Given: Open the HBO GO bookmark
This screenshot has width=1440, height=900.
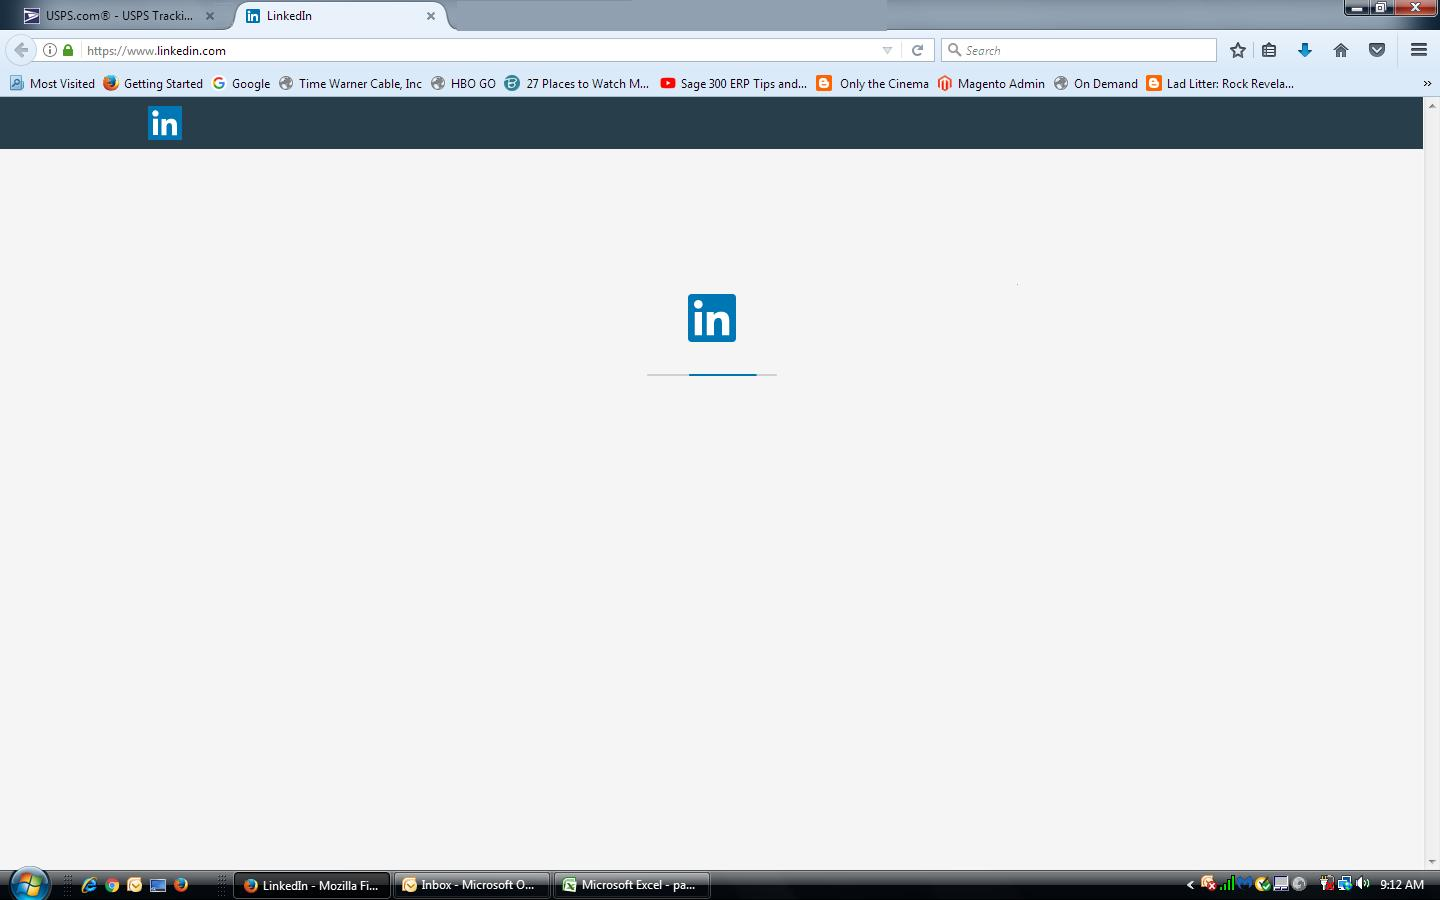Looking at the screenshot, I should [x=463, y=84].
